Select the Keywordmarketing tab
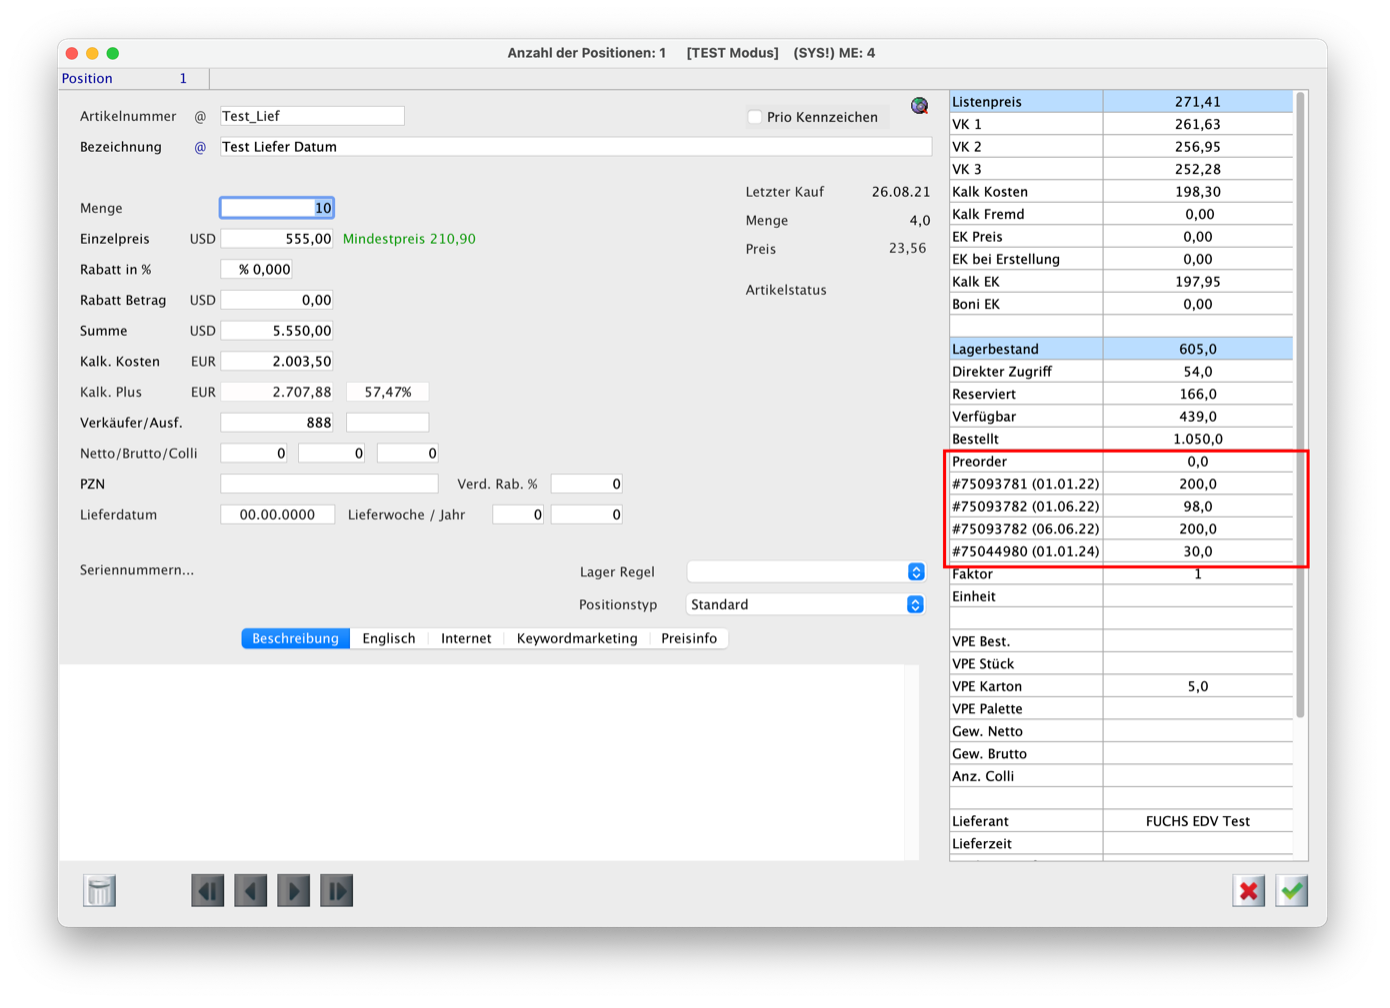 point(576,638)
